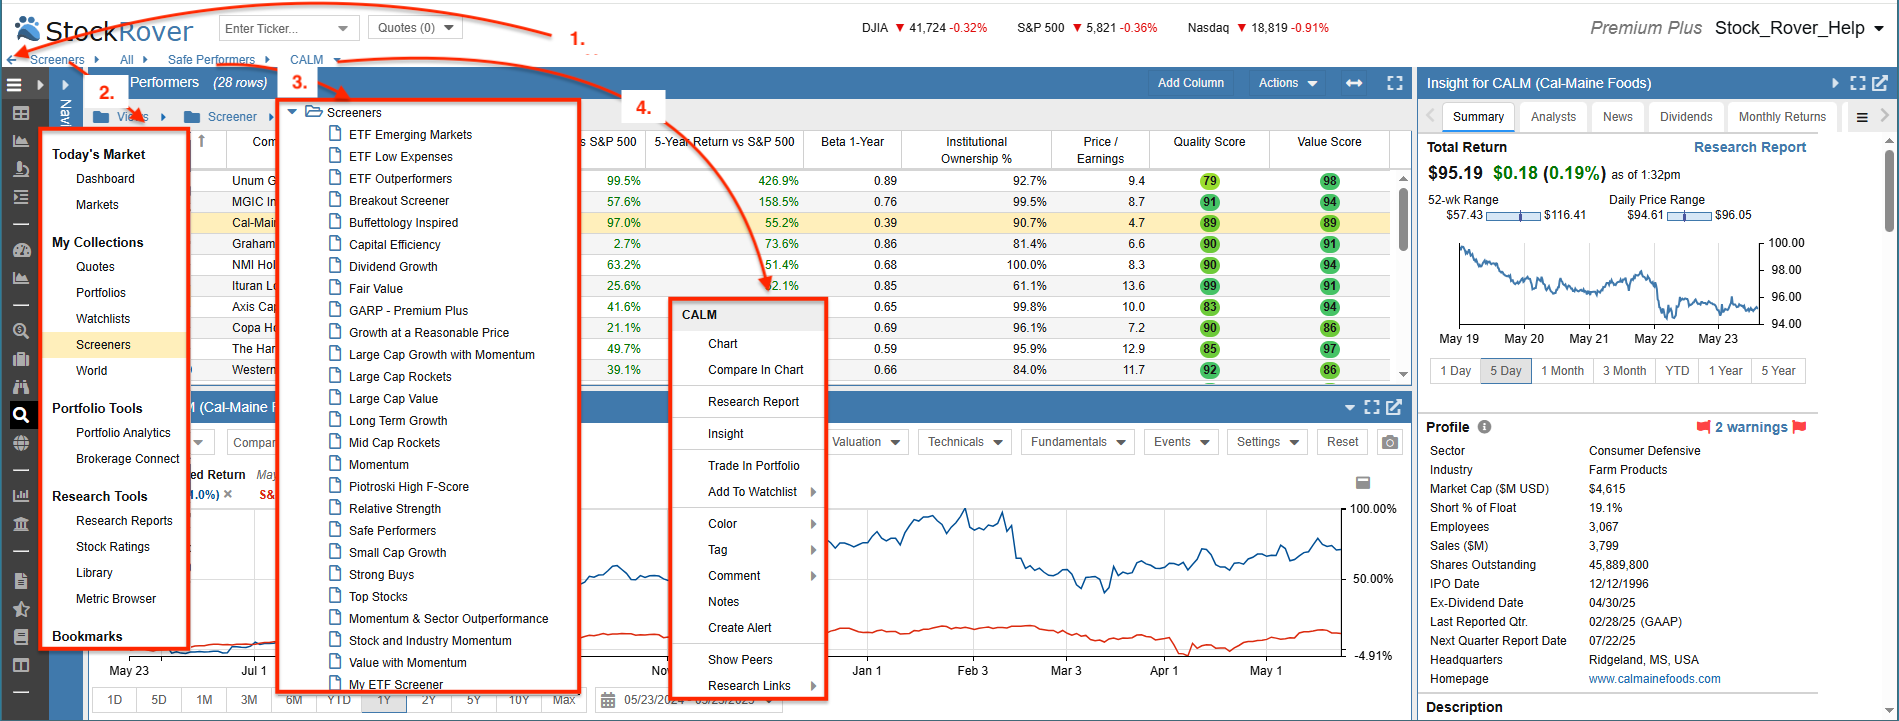Open the Actions dropdown in table header
Screen dimensions: 1899x721
click(1287, 83)
